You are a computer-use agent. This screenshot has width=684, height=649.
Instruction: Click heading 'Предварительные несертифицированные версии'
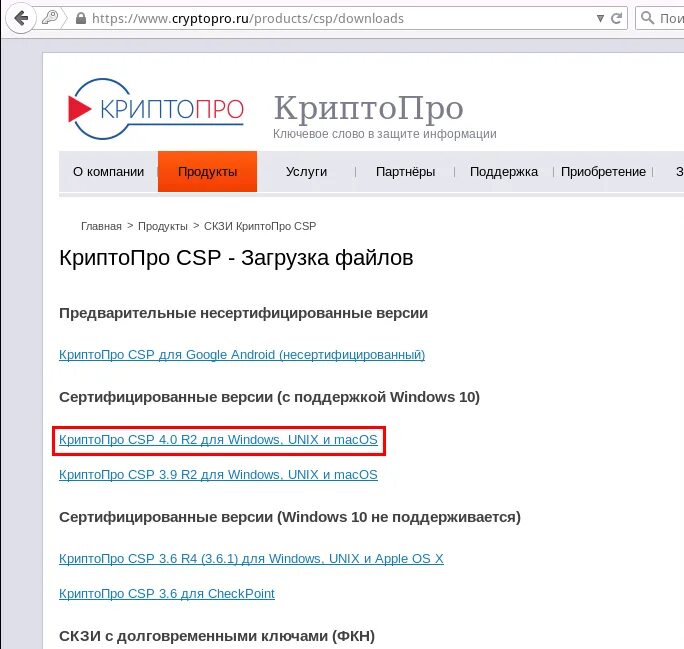243,313
